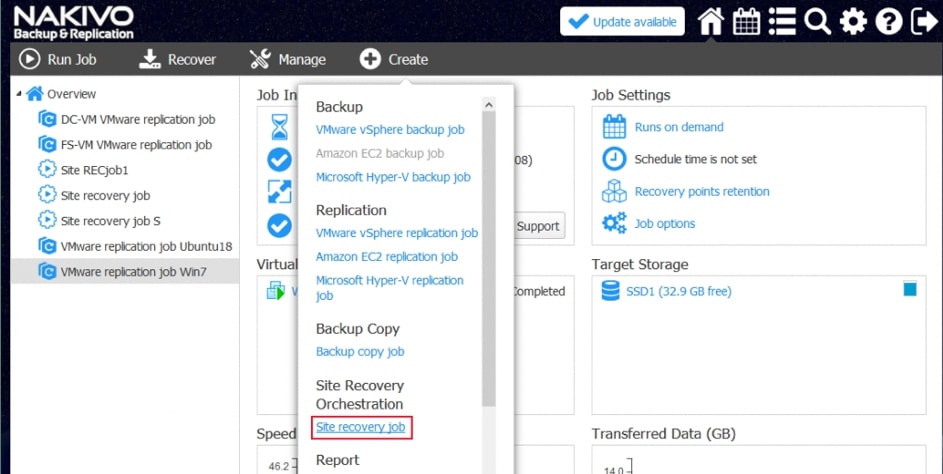Screen dimensions: 943x474
Task: Click the Update available button
Action: tap(622, 21)
